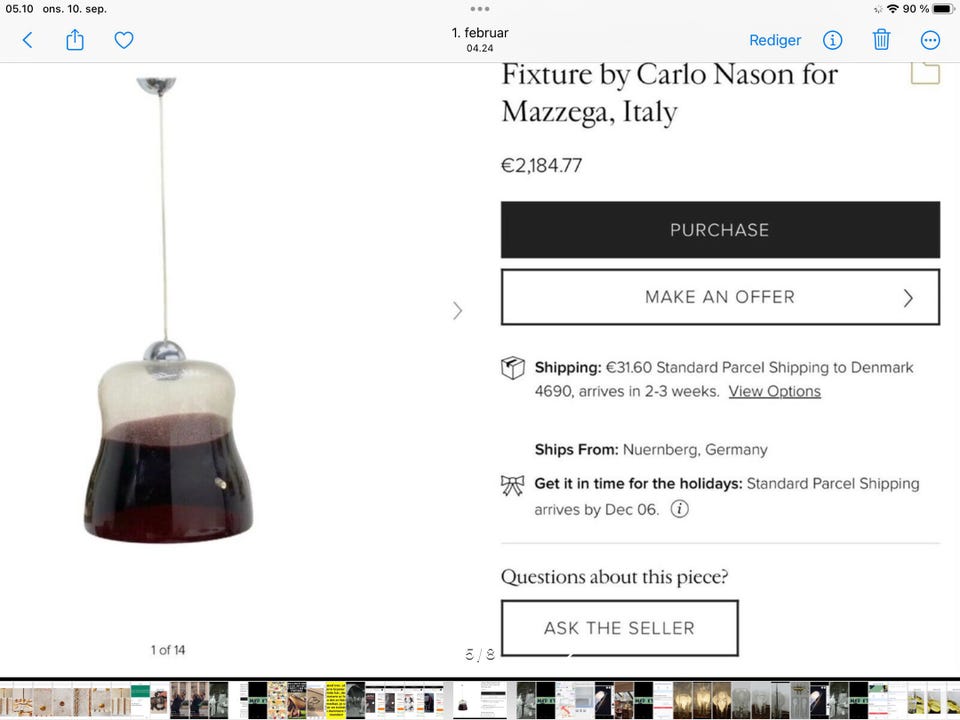
Task: Open the multitasking three-dot menu at top
Action: coord(480,9)
